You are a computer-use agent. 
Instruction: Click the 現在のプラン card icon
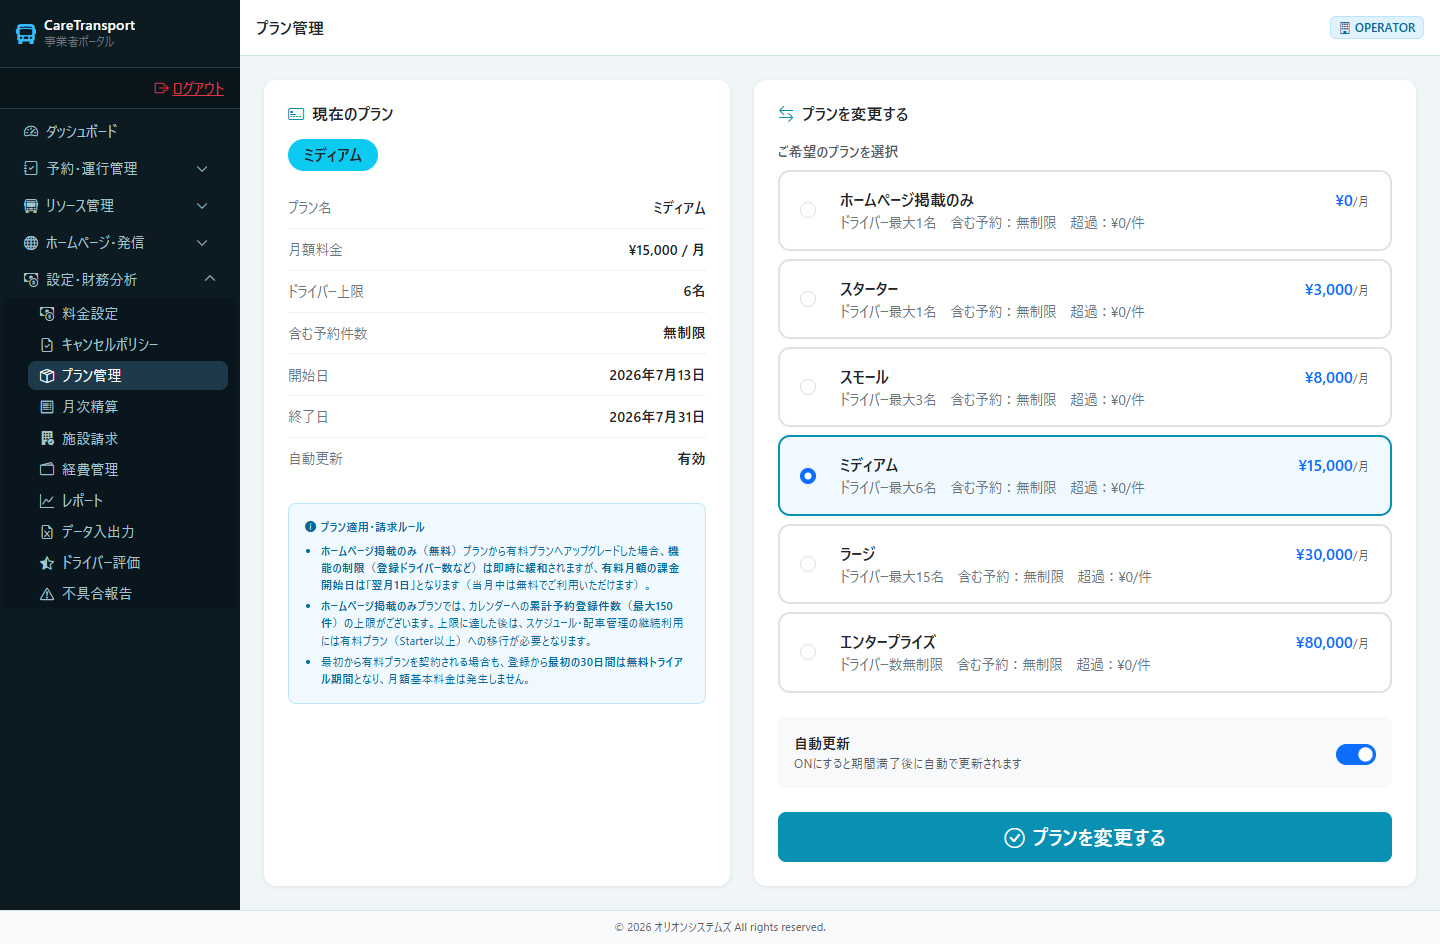tap(296, 114)
